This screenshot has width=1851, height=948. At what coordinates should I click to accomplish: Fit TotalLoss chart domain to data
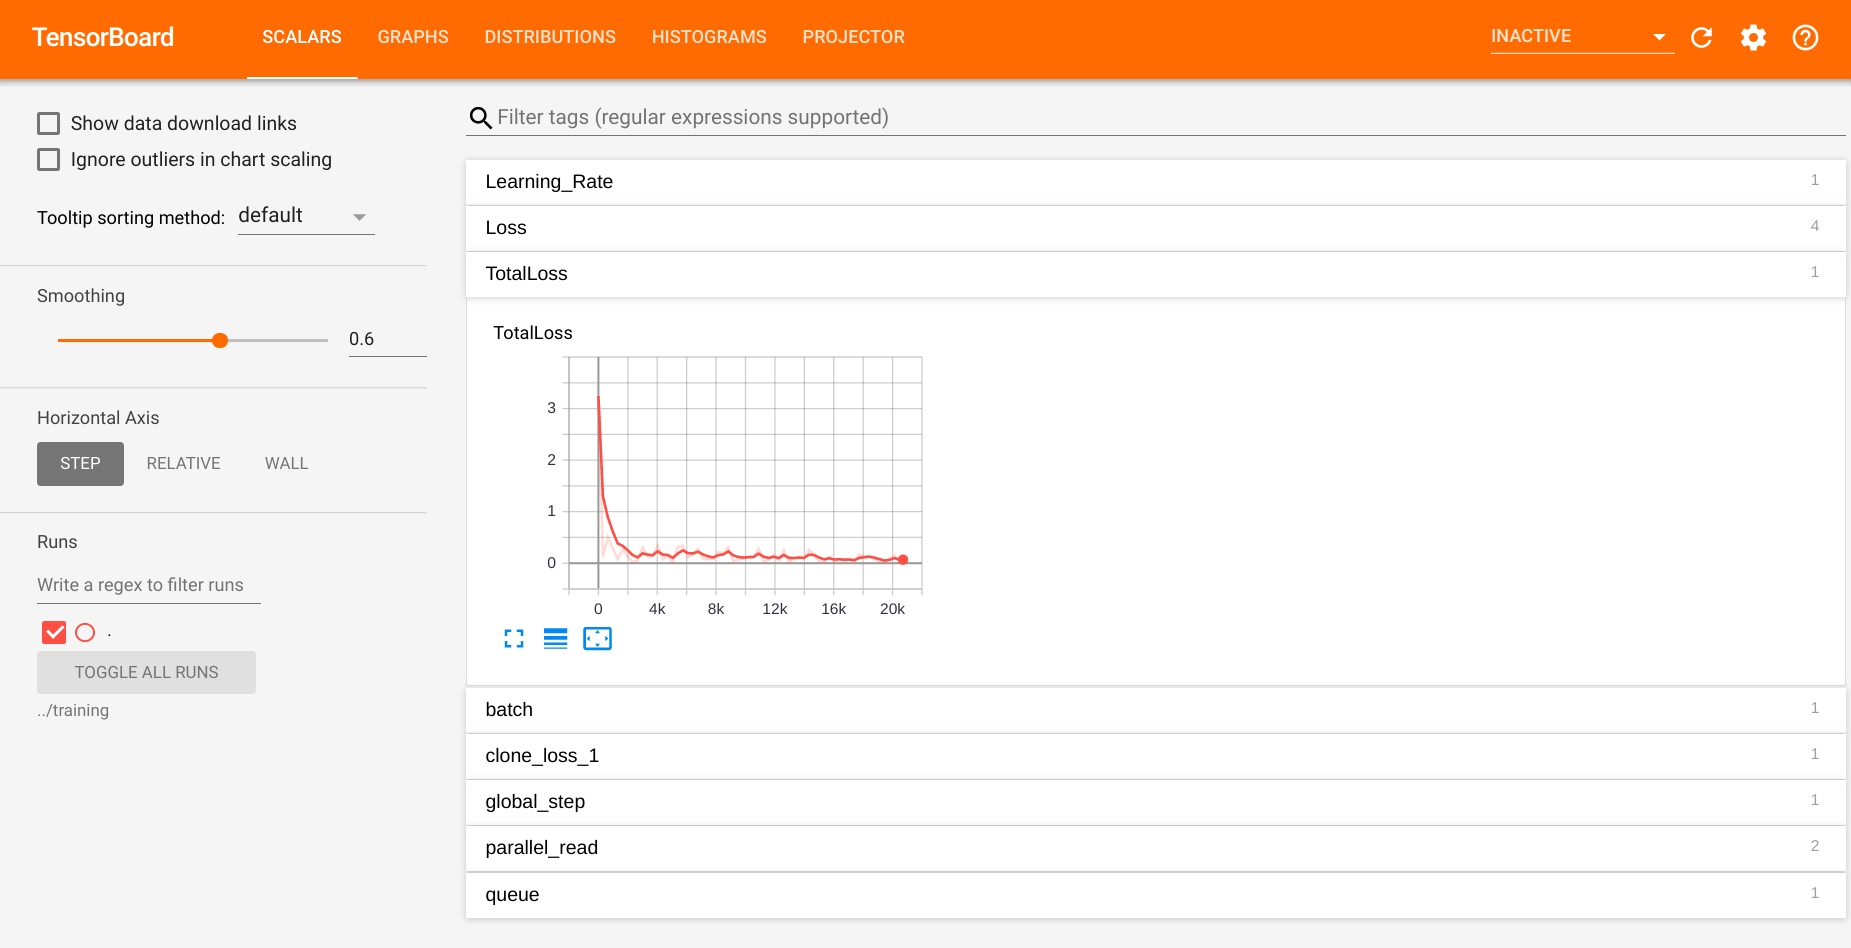(597, 639)
